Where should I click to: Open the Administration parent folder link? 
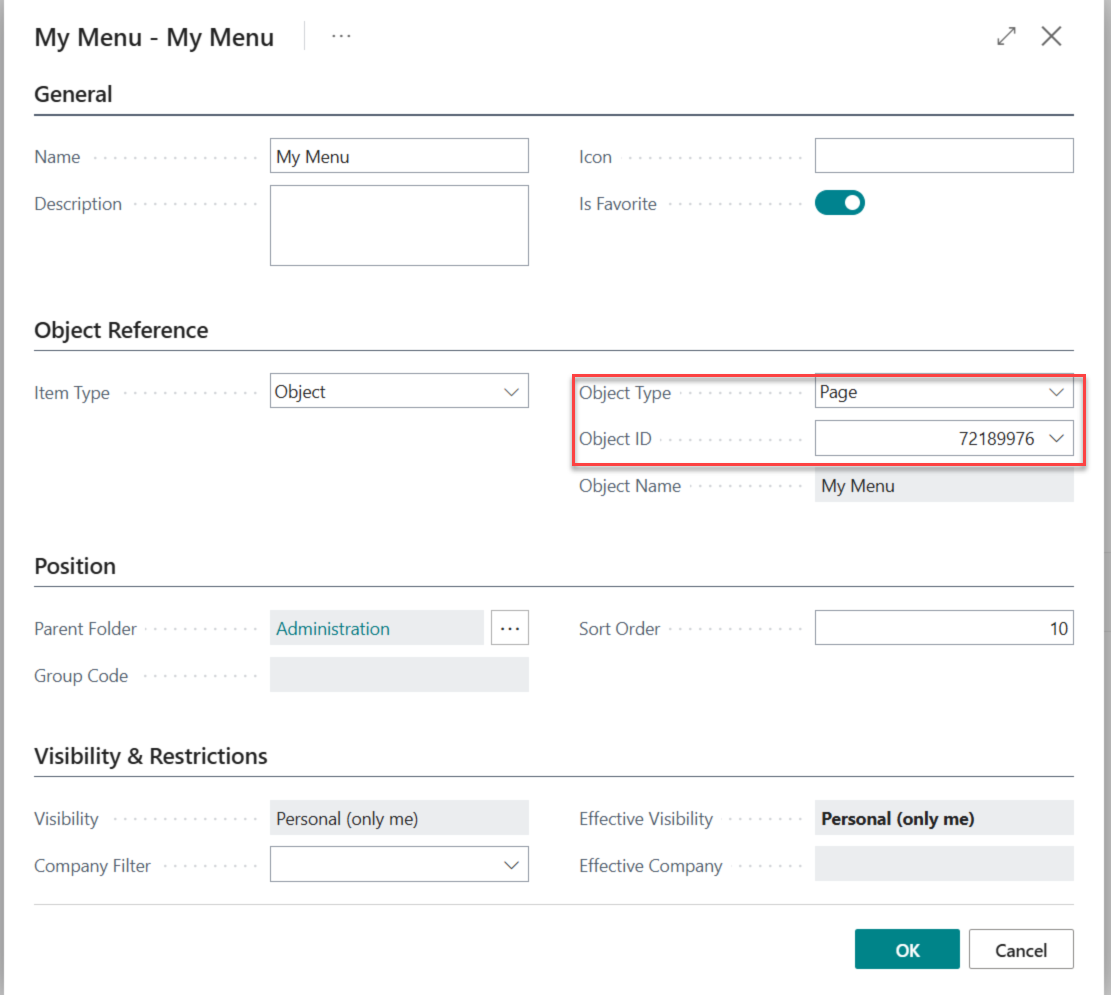click(x=333, y=628)
